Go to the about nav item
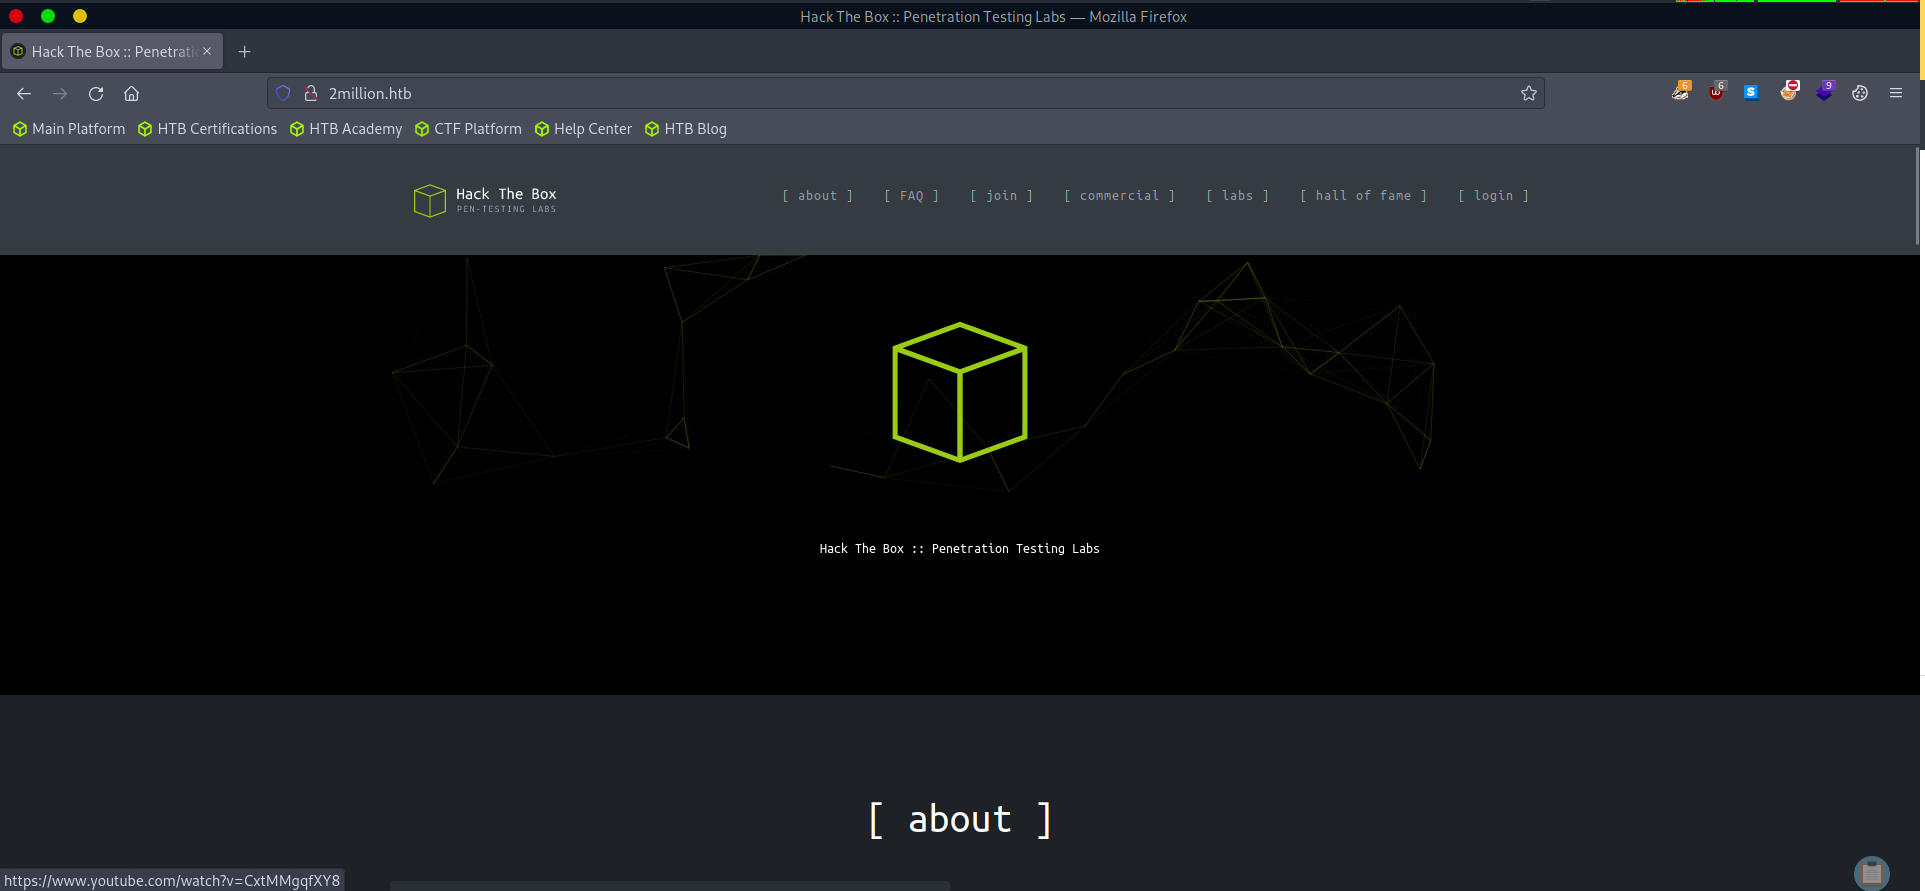 click(818, 196)
